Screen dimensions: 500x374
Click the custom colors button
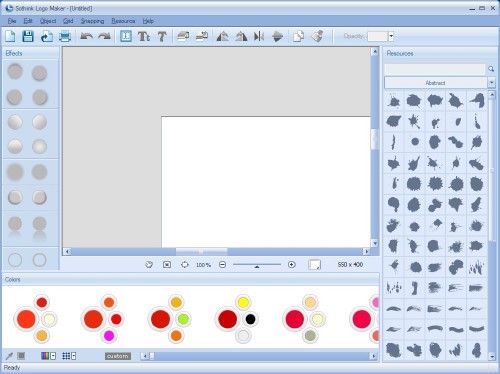[118, 356]
